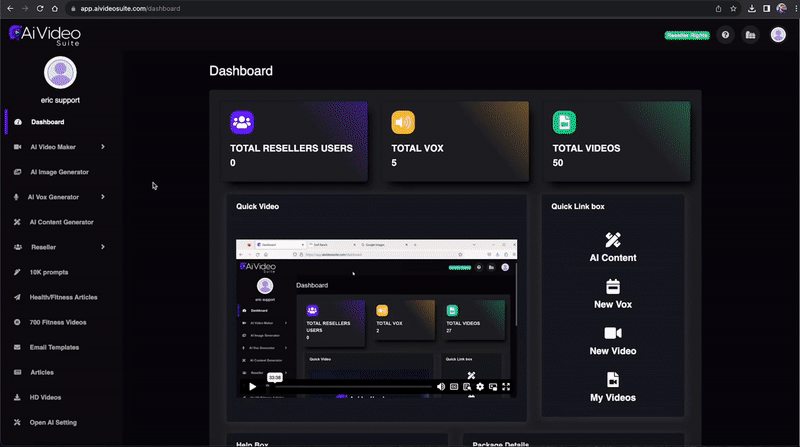Image resolution: width=800 pixels, height=447 pixels.
Task: Click the AI Content Generator tools icon
Action: [x=17, y=222]
